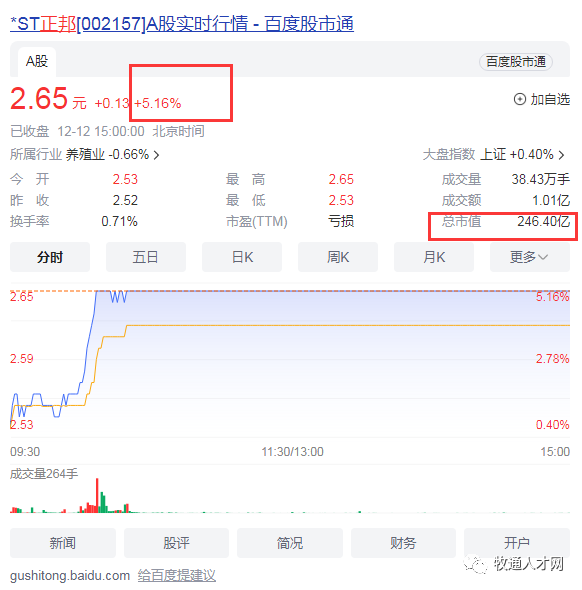Click the 昨收 2.52 value

[125, 201]
